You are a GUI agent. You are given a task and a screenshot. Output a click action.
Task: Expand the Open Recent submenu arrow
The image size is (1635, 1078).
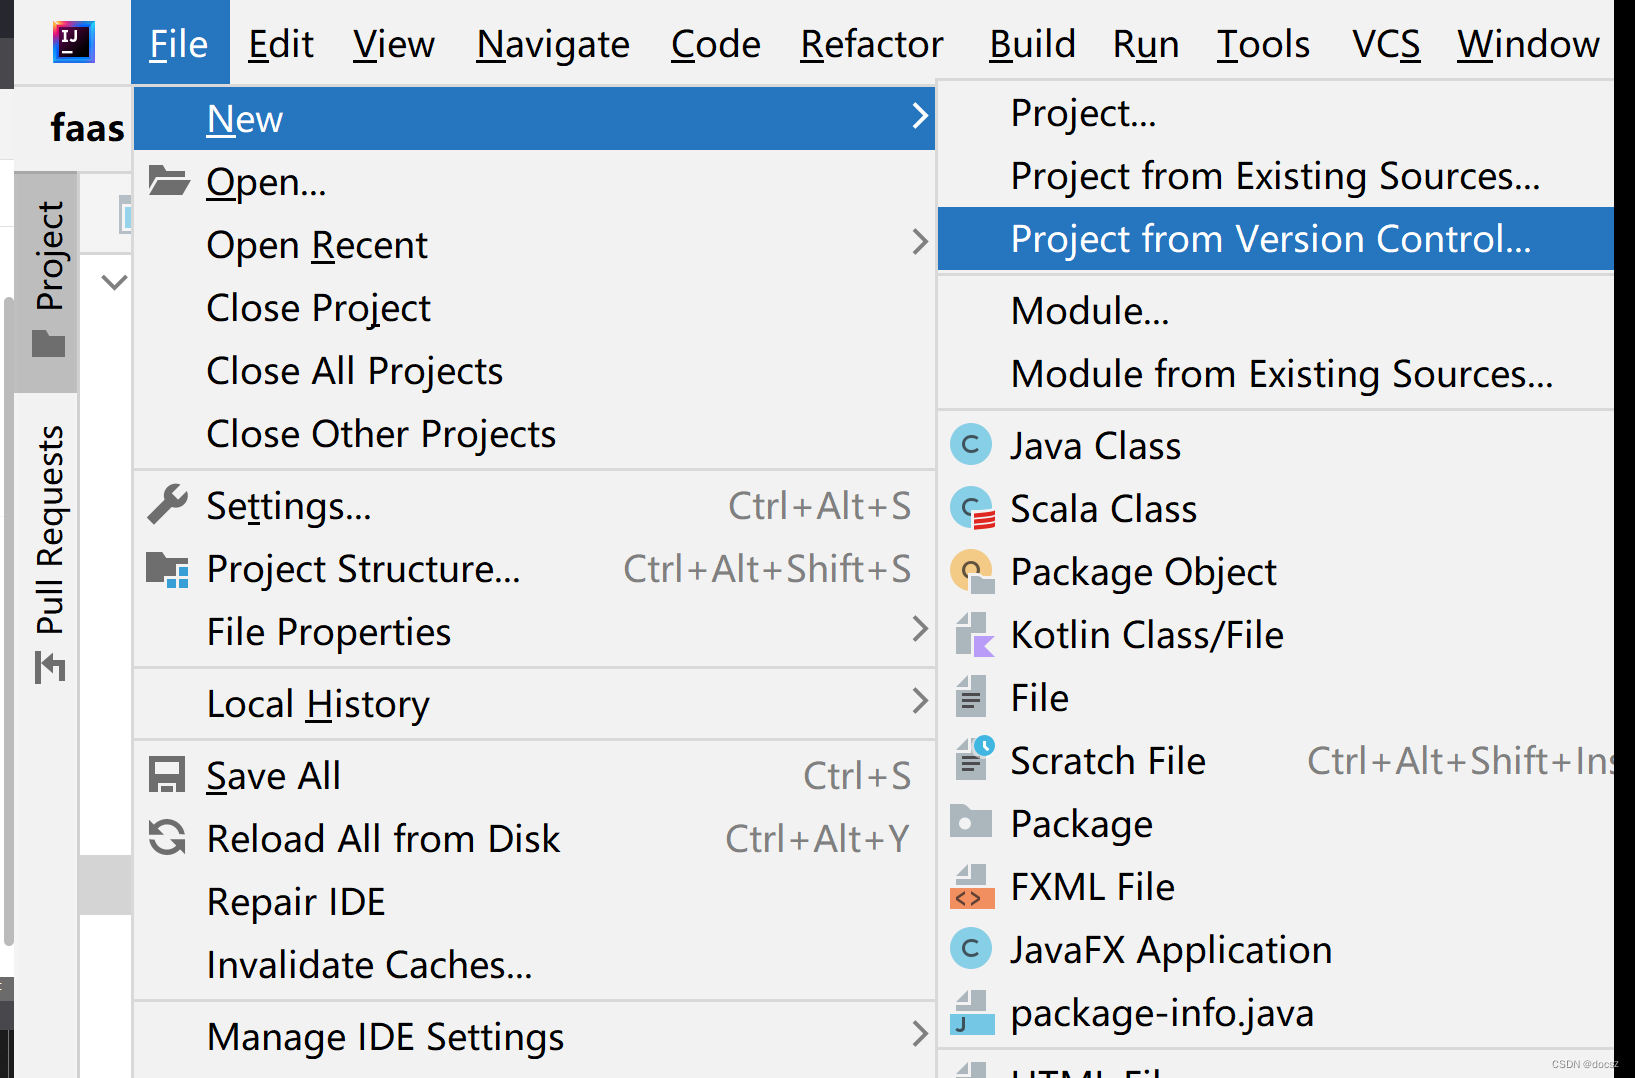[920, 242]
